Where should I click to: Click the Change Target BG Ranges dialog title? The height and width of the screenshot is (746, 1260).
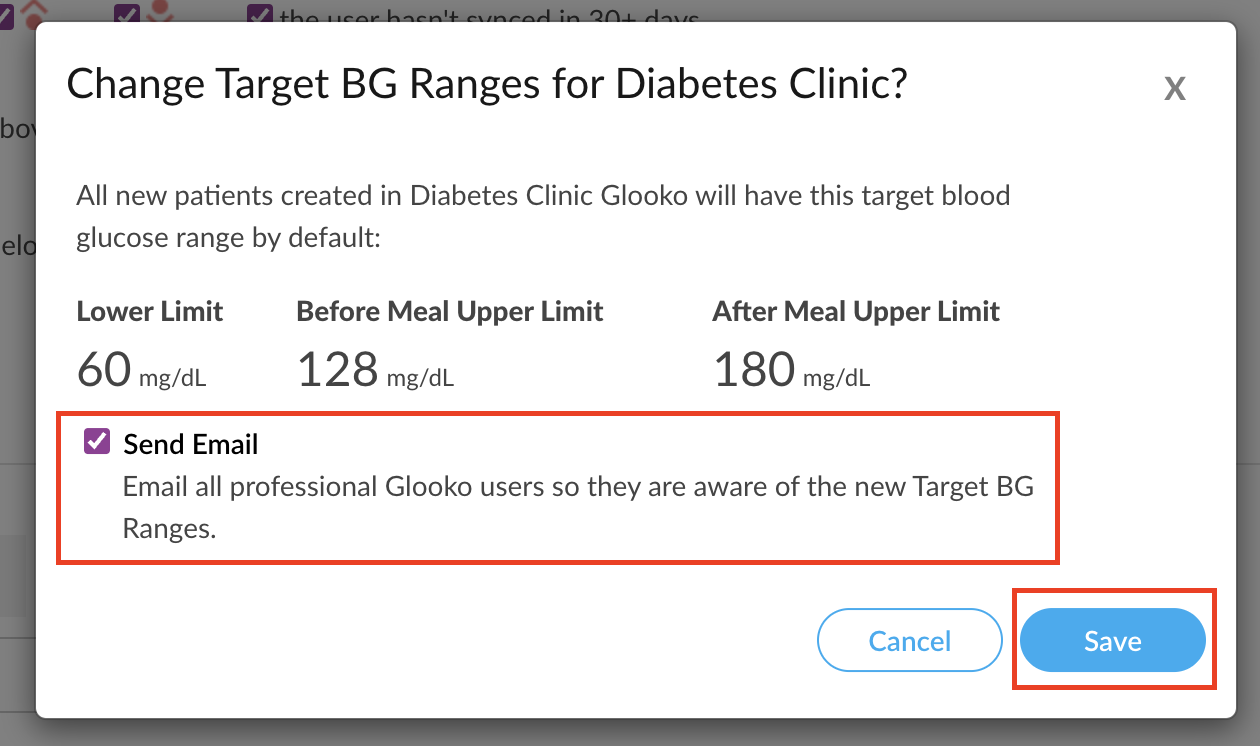(486, 84)
